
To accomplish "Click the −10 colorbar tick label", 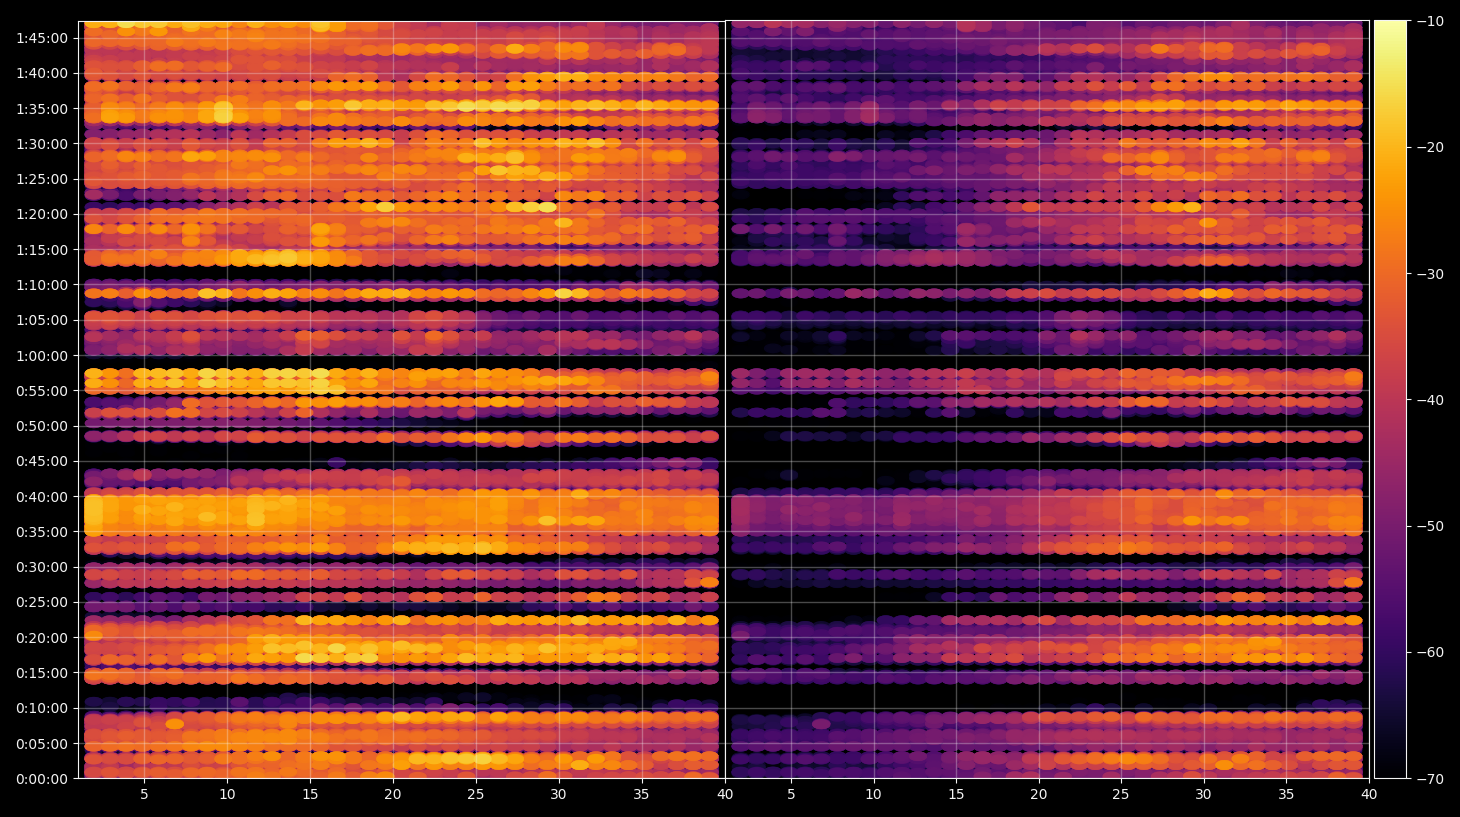I will point(1430,21).
